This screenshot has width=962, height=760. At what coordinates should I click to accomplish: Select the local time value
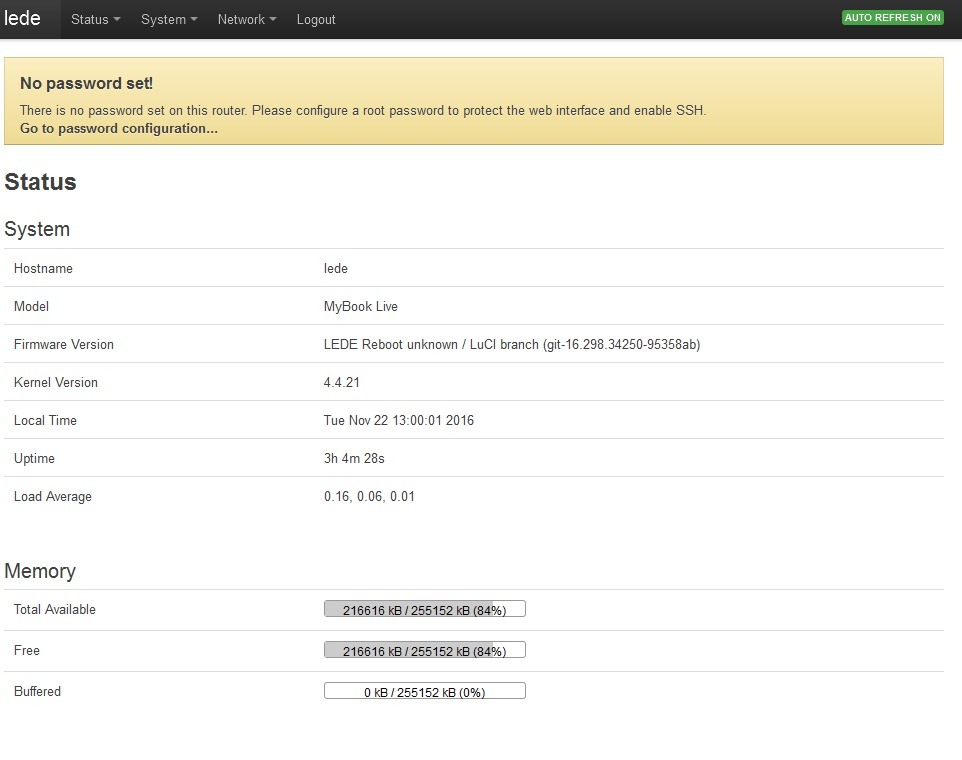tap(399, 420)
